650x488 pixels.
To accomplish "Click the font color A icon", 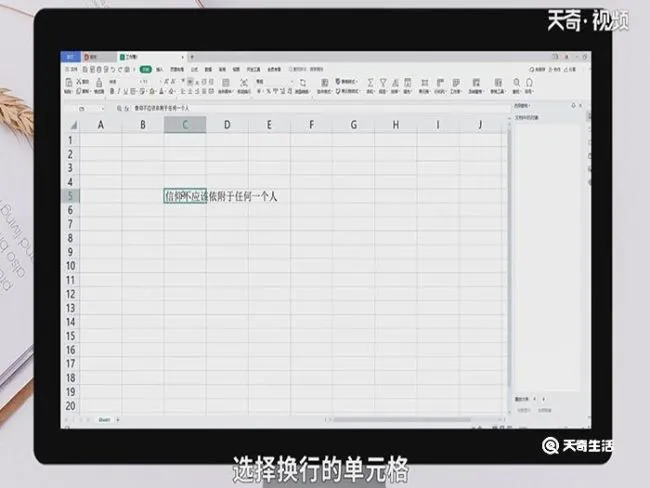I will (162, 91).
